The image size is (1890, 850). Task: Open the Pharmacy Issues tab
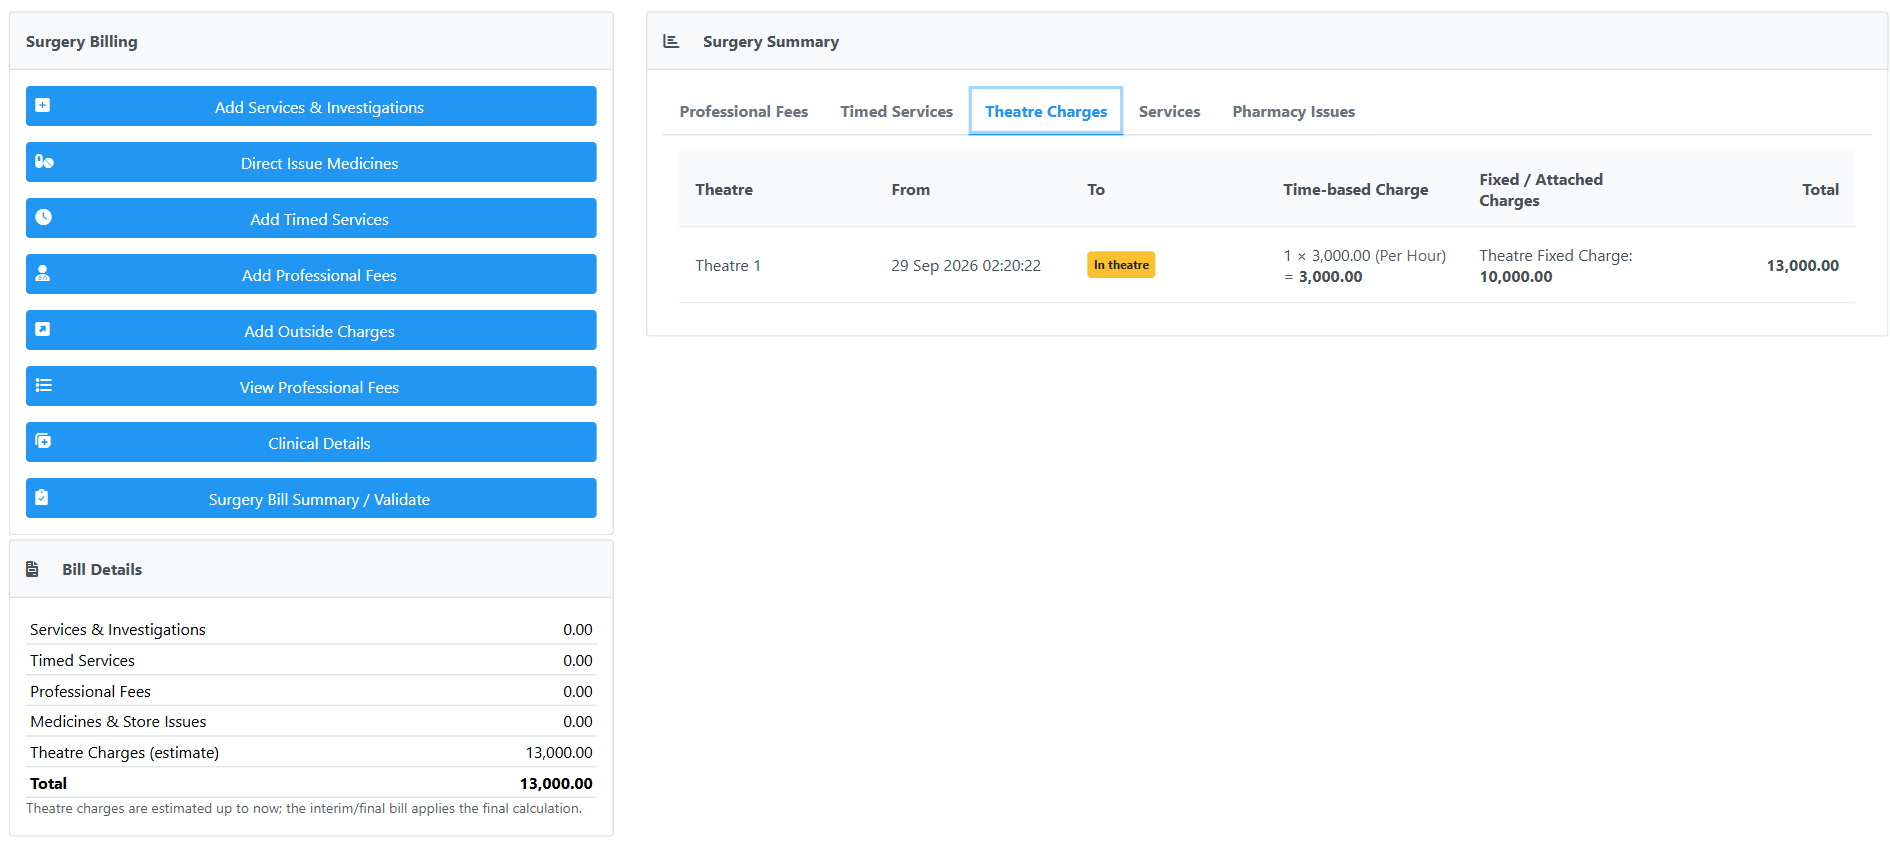(x=1294, y=111)
